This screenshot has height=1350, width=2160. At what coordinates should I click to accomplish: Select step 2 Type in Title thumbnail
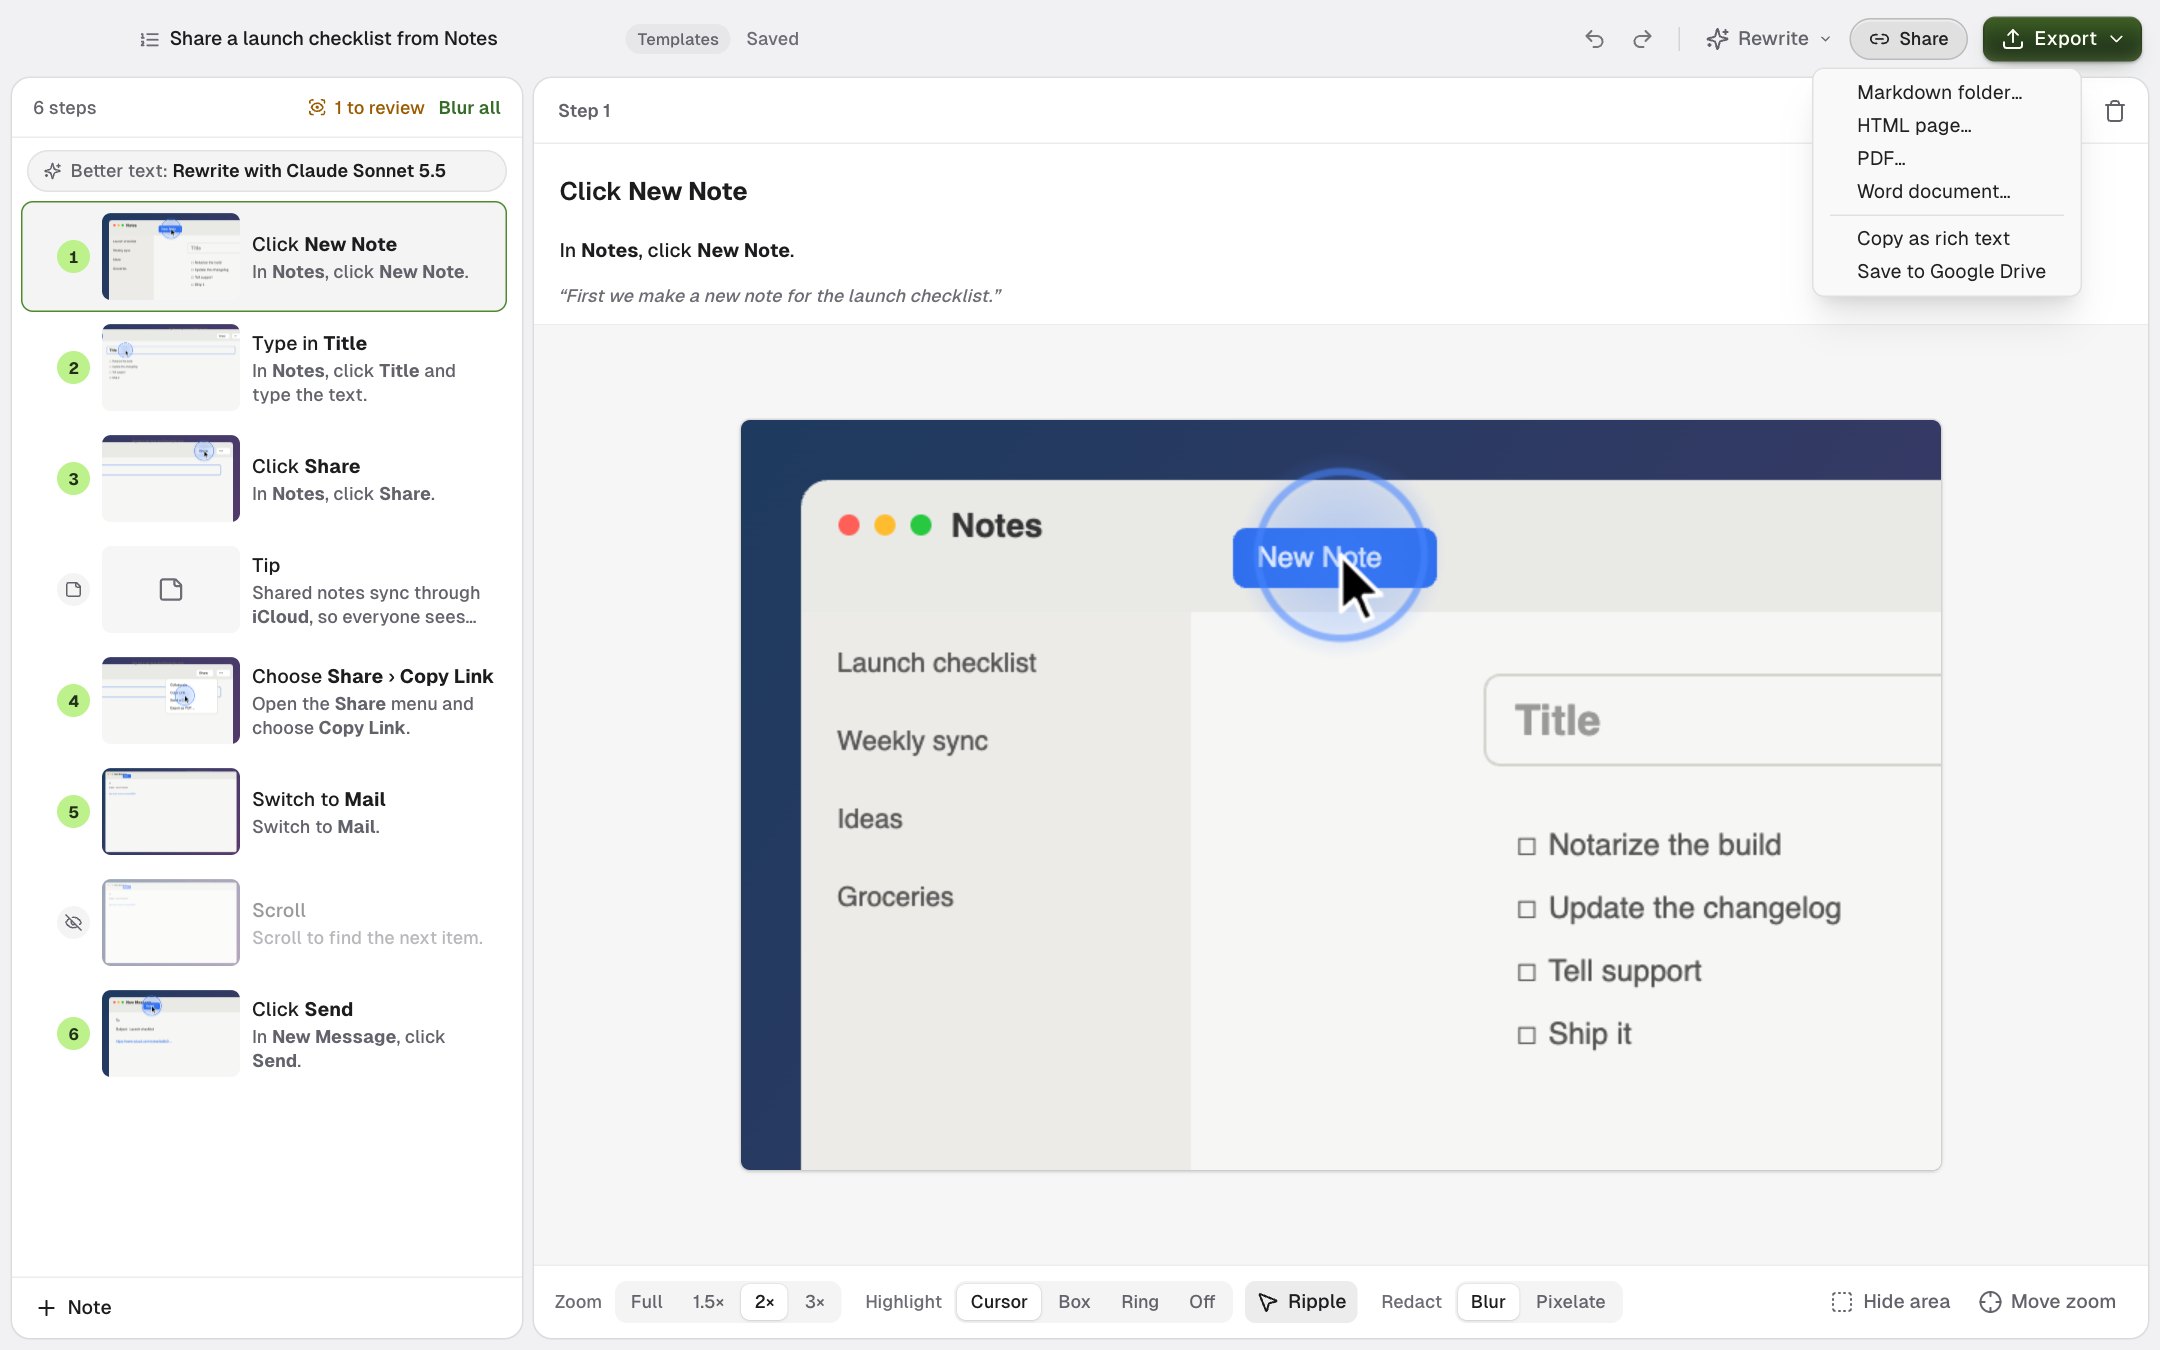click(x=171, y=367)
